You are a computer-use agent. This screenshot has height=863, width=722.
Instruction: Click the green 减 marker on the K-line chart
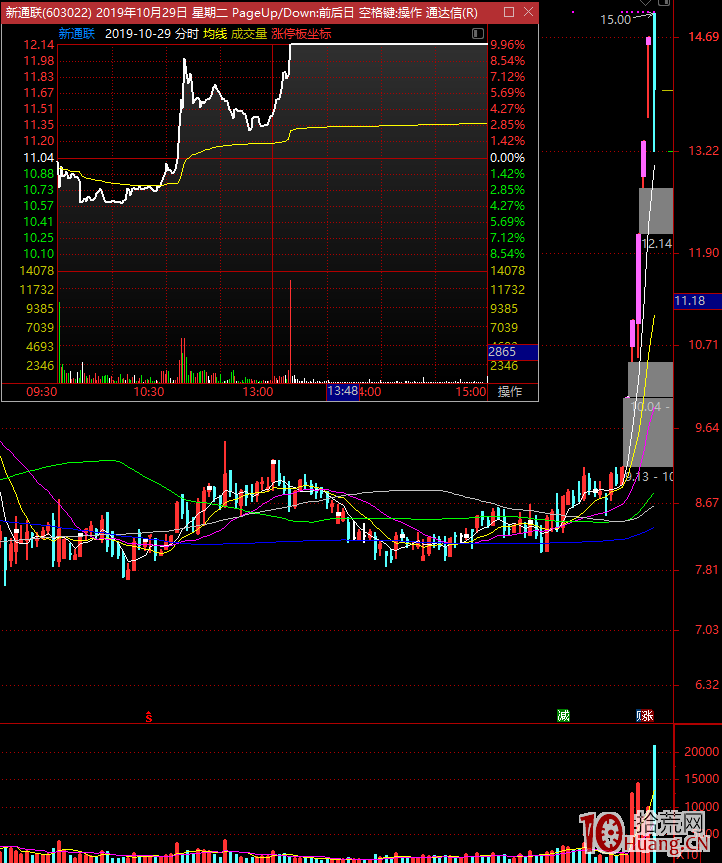[x=564, y=715]
